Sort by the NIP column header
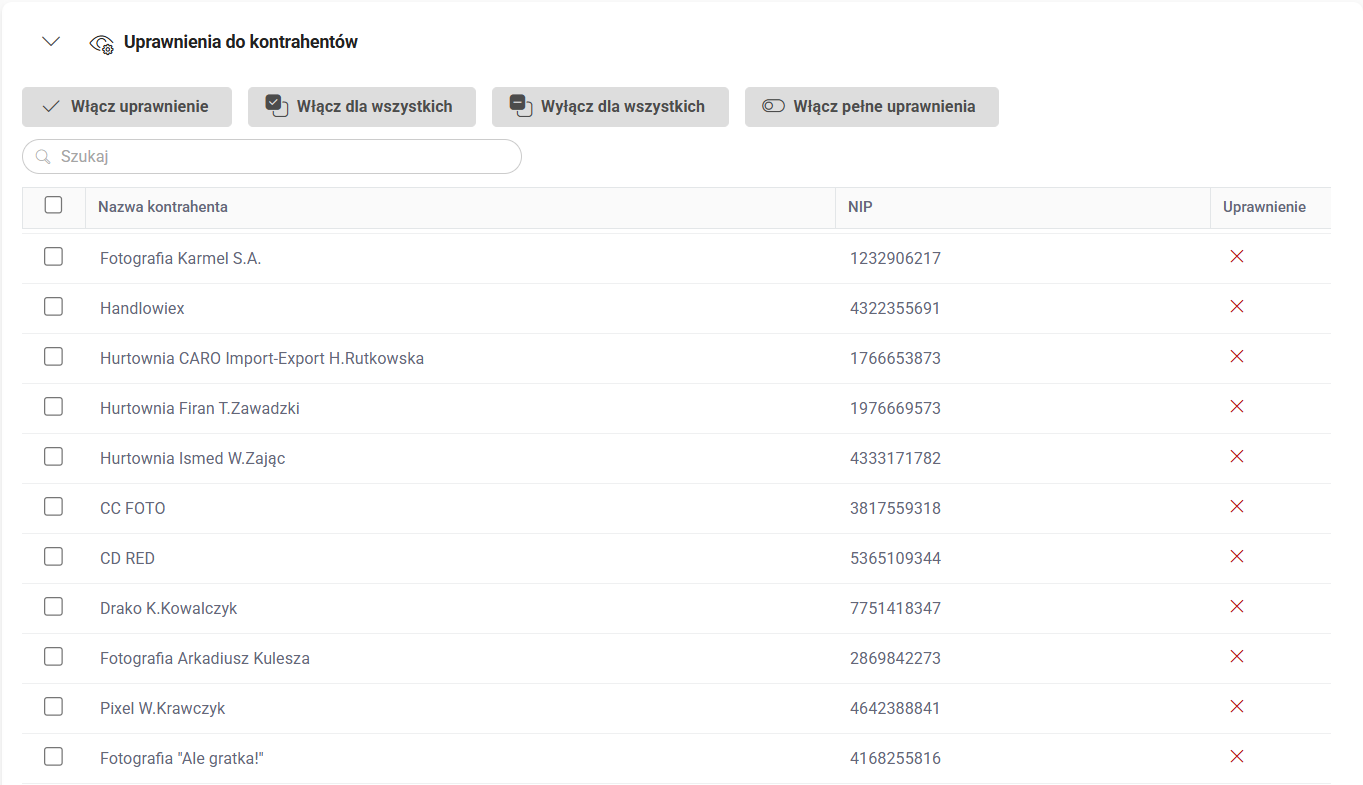The image size is (1363, 785). coord(860,207)
